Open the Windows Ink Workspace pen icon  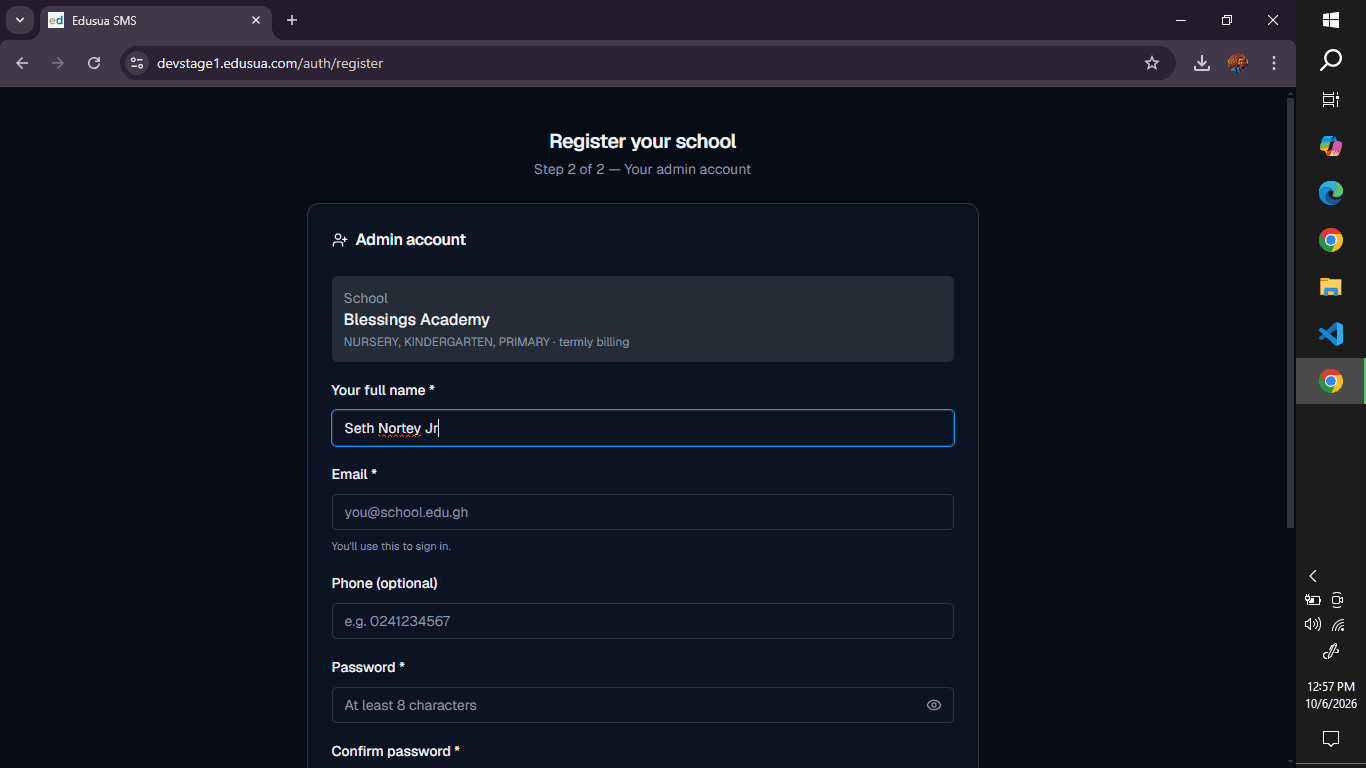[x=1331, y=652]
